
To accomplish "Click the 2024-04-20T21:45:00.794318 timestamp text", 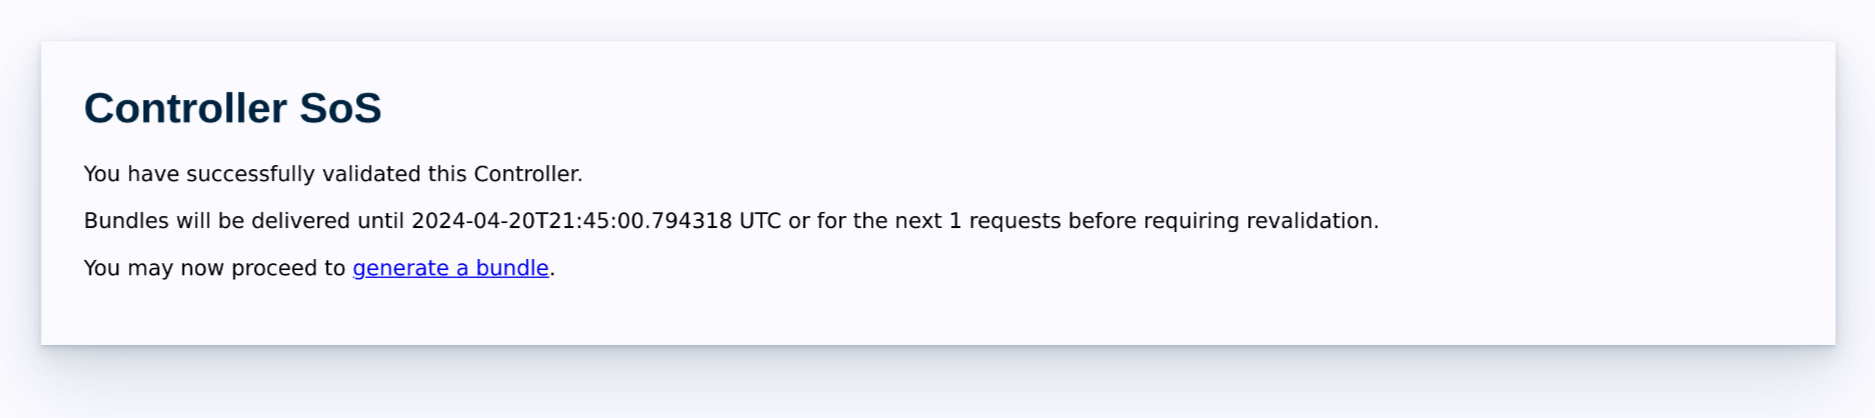I will tap(571, 221).
